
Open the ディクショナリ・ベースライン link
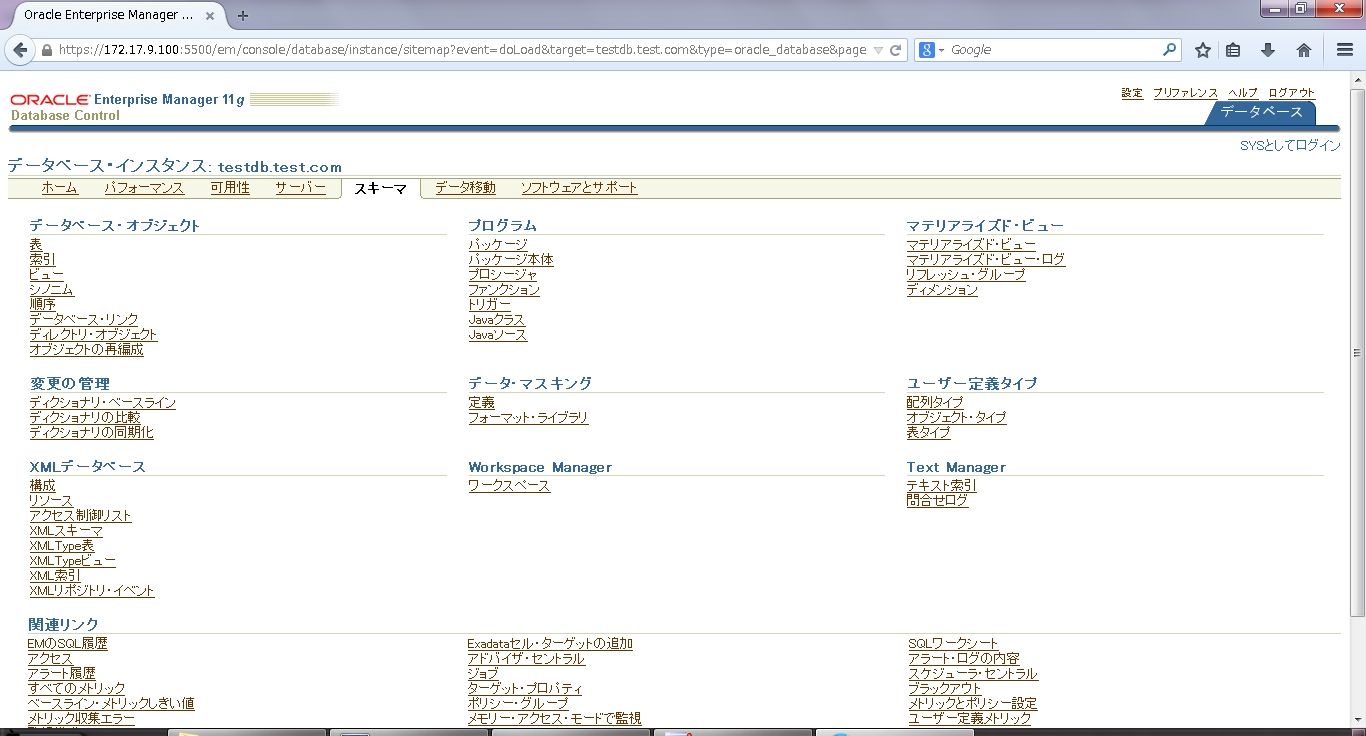pos(102,403)
